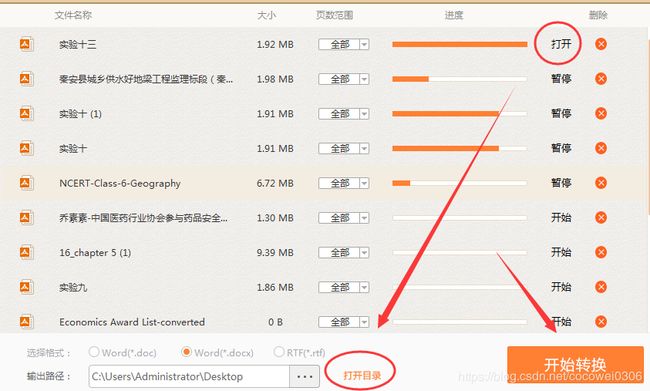Pause conversion of the 实验十 file
Screen dimensions: 650x391
point(561,148)
